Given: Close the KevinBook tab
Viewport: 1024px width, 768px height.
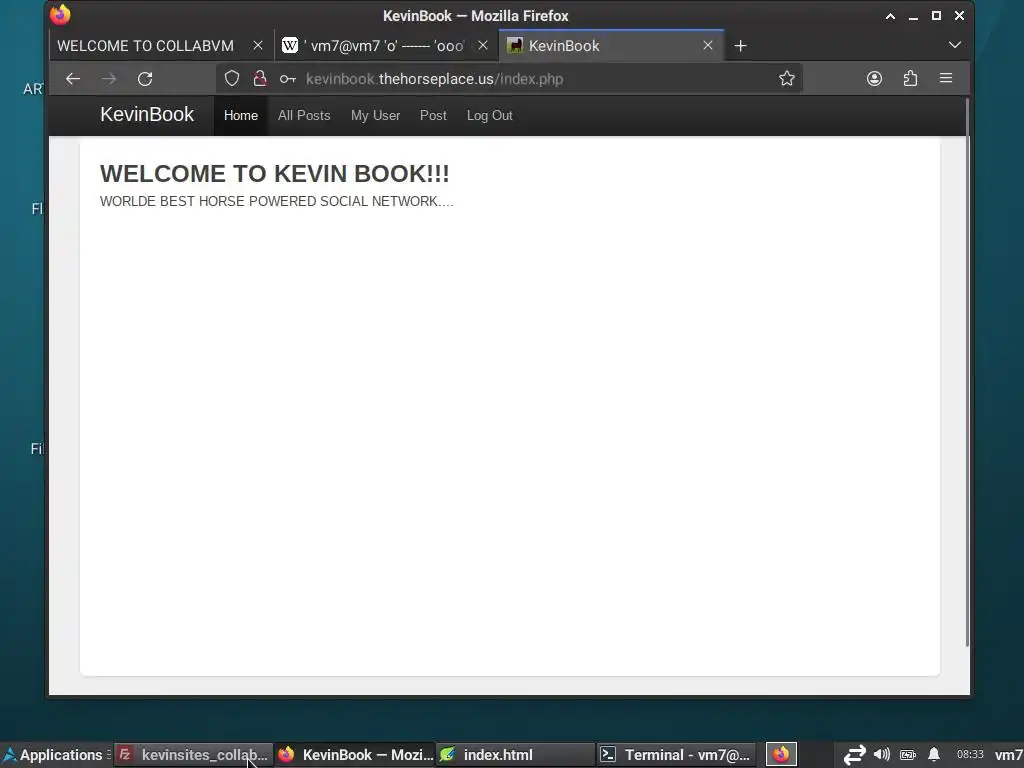Looking at the screenshot, I should (708, 46).
